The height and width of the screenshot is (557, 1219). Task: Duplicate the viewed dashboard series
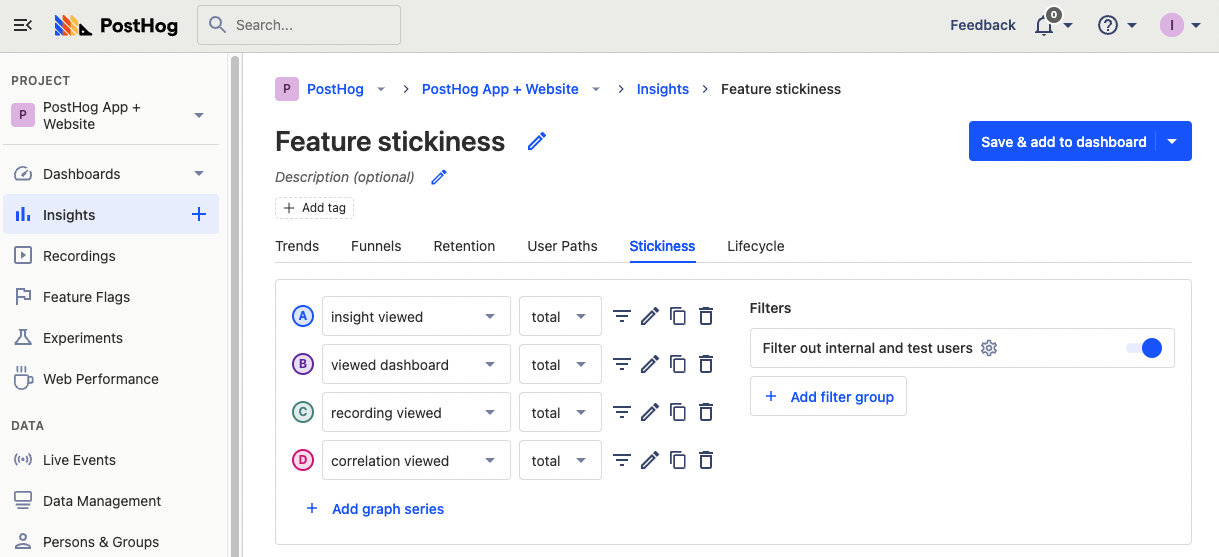(x=678, y=364)
